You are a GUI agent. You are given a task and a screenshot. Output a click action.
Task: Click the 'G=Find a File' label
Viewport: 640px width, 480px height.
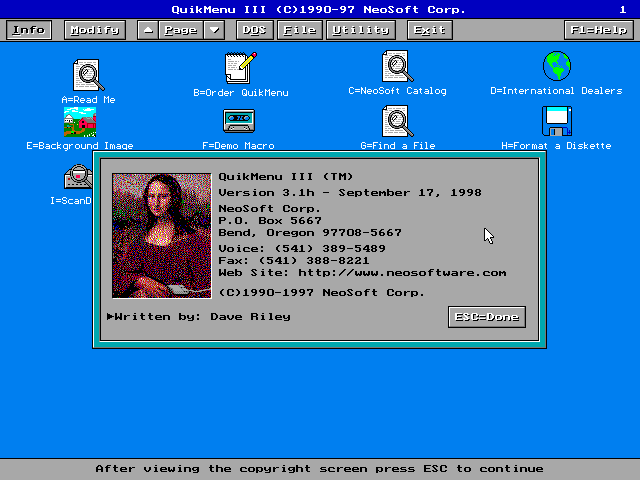pos(398,146)
